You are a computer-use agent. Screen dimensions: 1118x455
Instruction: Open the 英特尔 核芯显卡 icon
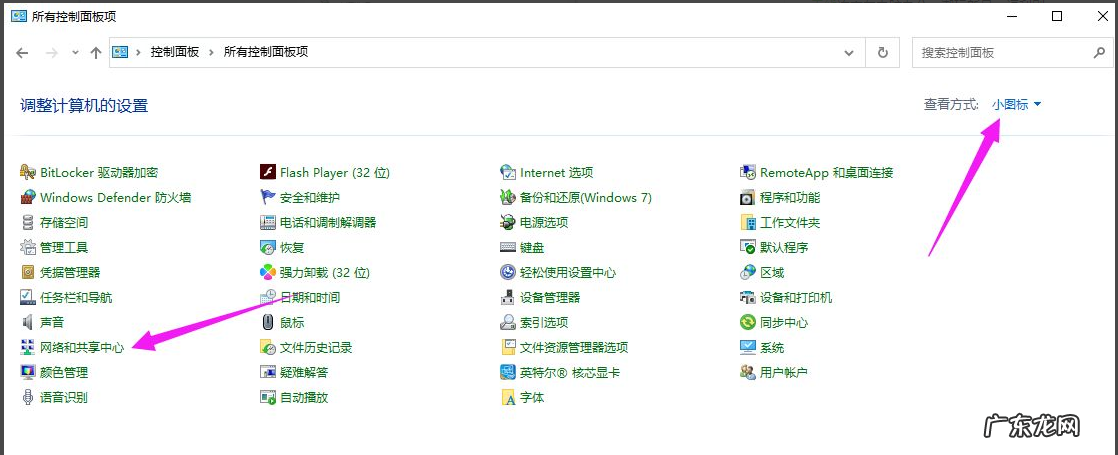(508, 372)
